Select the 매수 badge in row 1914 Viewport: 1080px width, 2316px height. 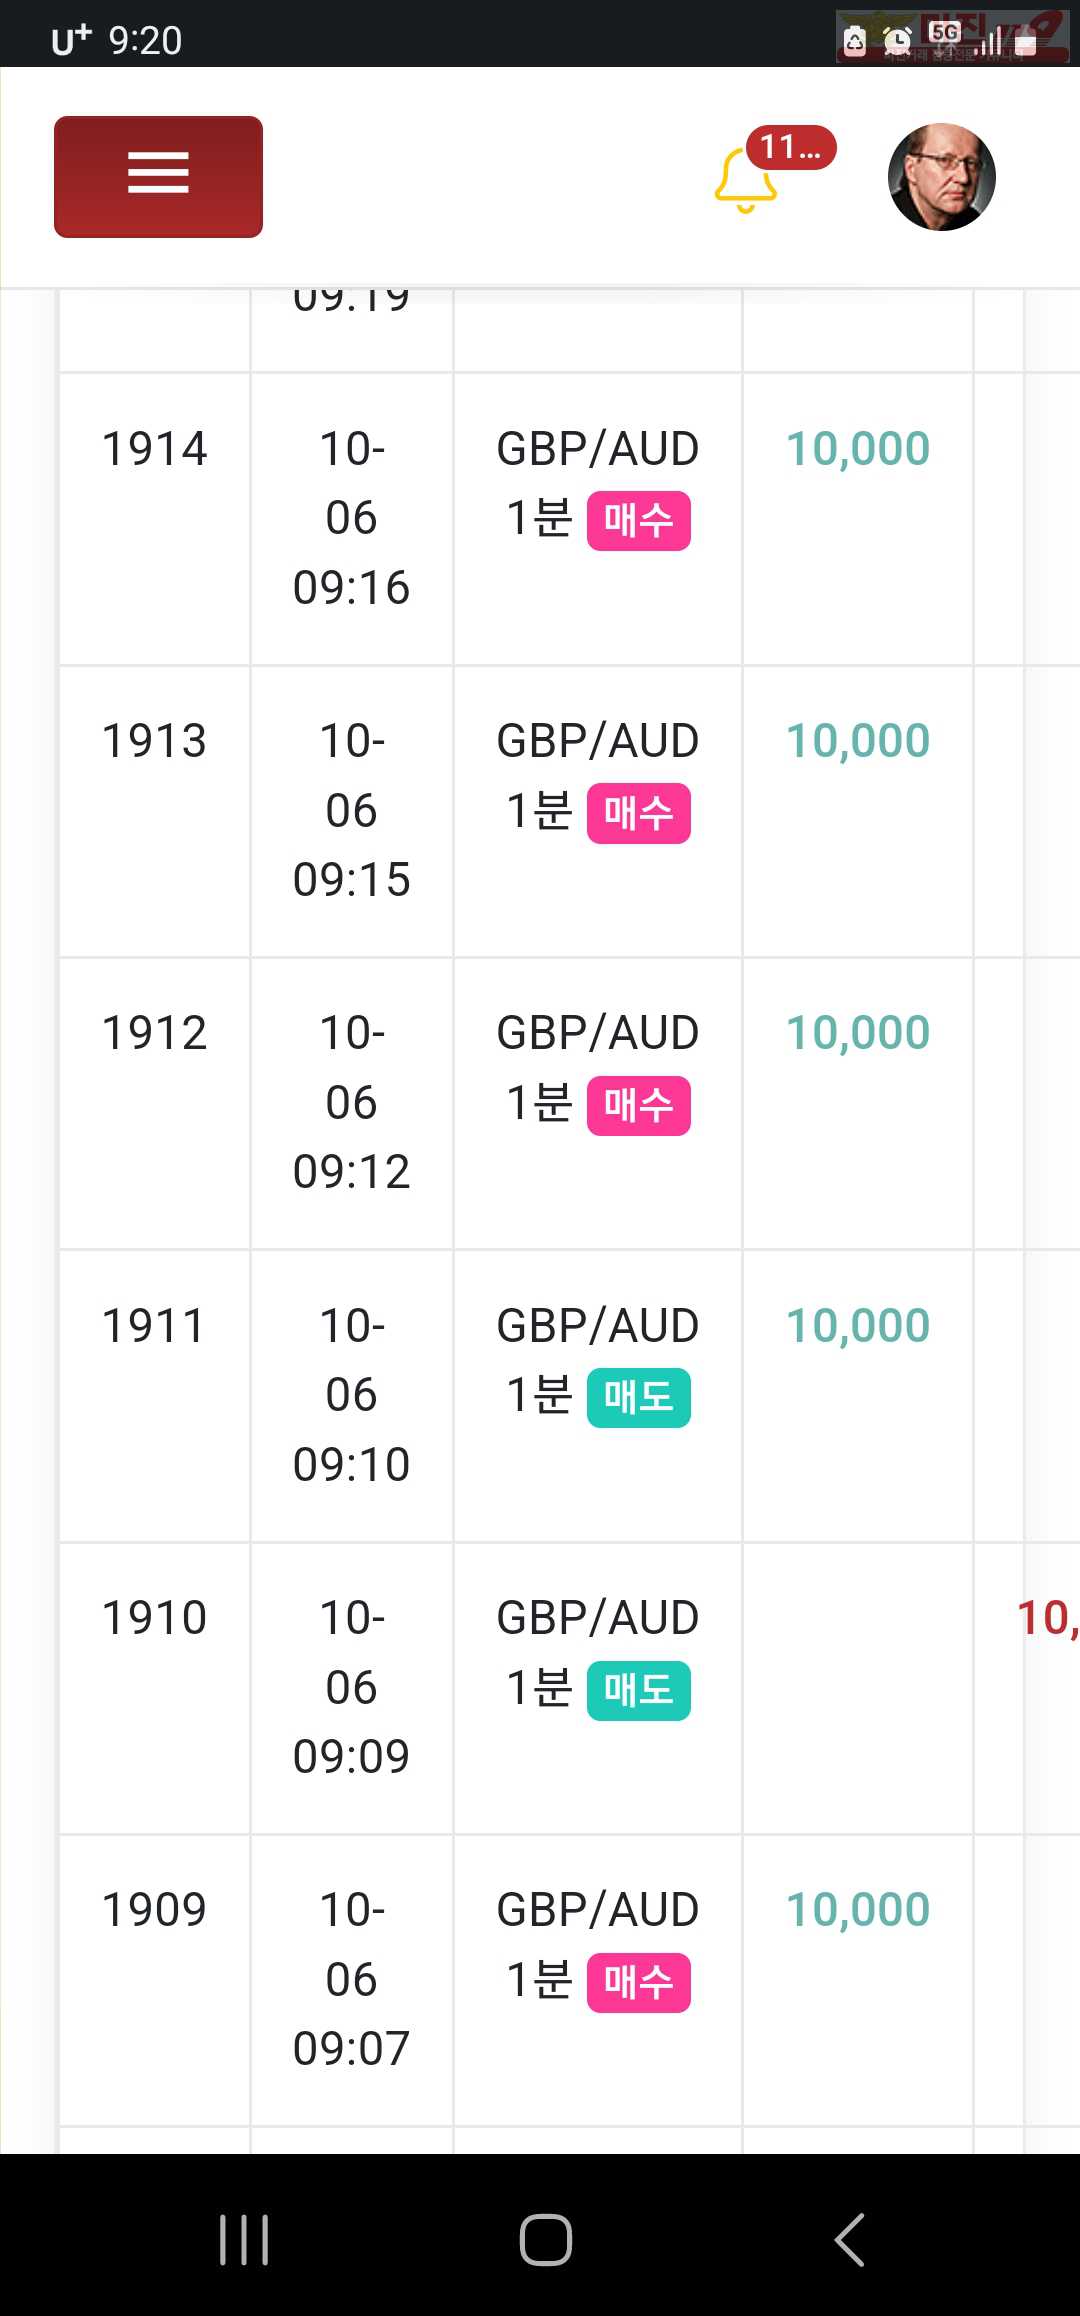click(639, 521)
